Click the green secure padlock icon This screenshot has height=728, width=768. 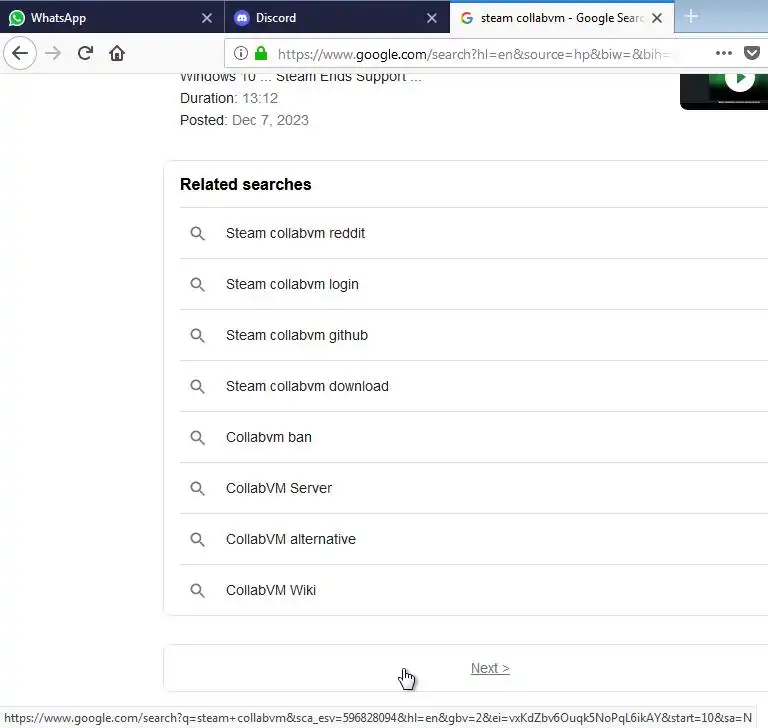261,53
